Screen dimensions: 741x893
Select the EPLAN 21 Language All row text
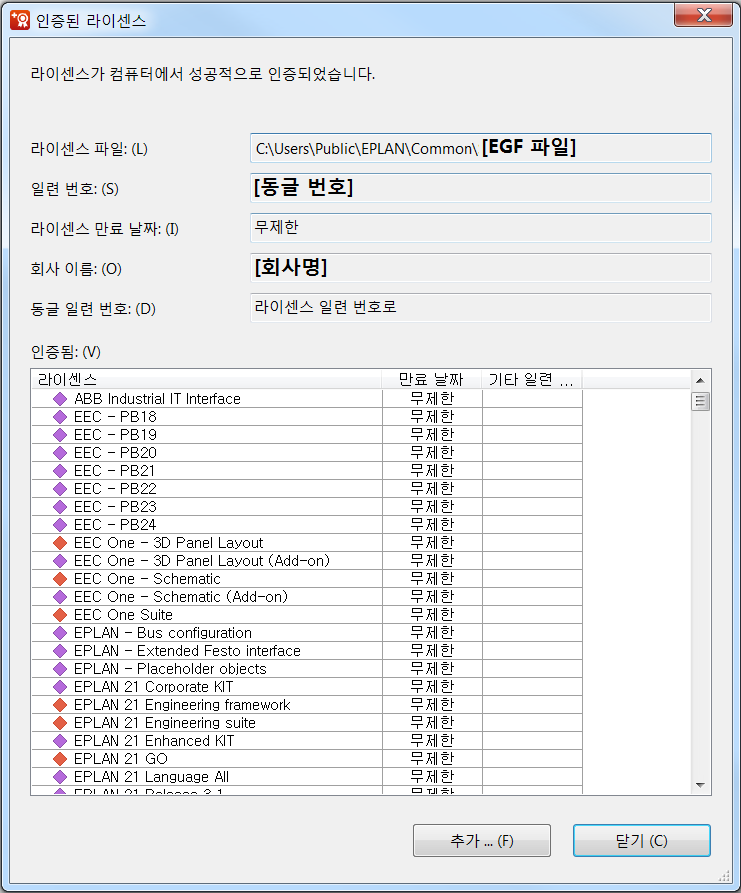(x=152, y=777)
